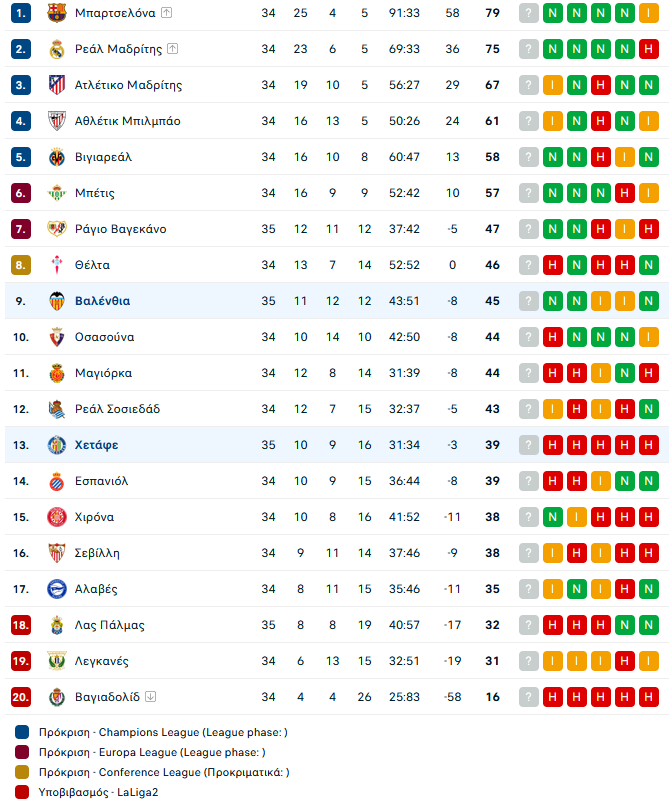Click the promotion arrow next to Μπαρτσελόνα
The width and height of the screenshot is (672, 800).
click(x=166, y=13)
